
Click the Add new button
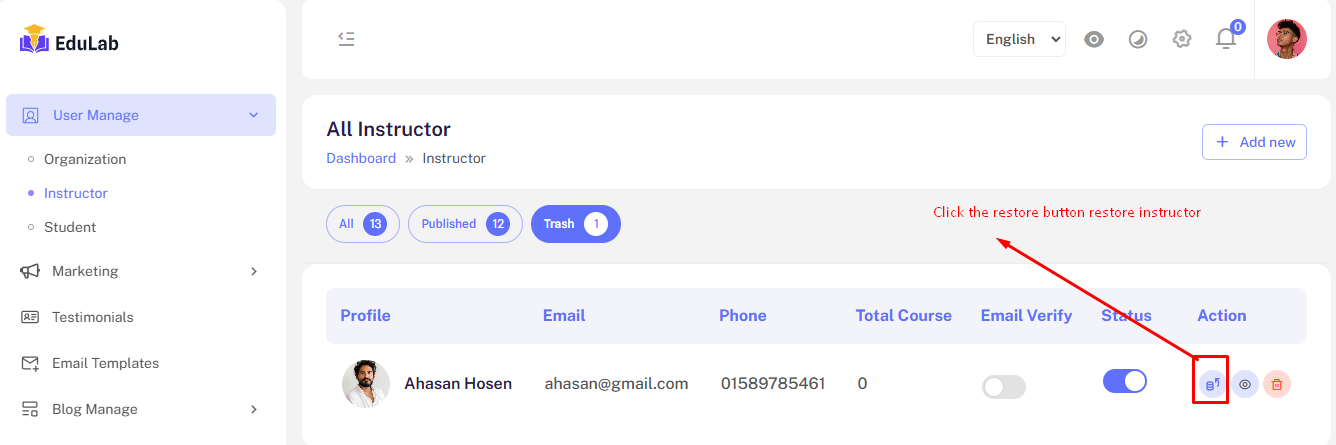[1254, 142]
